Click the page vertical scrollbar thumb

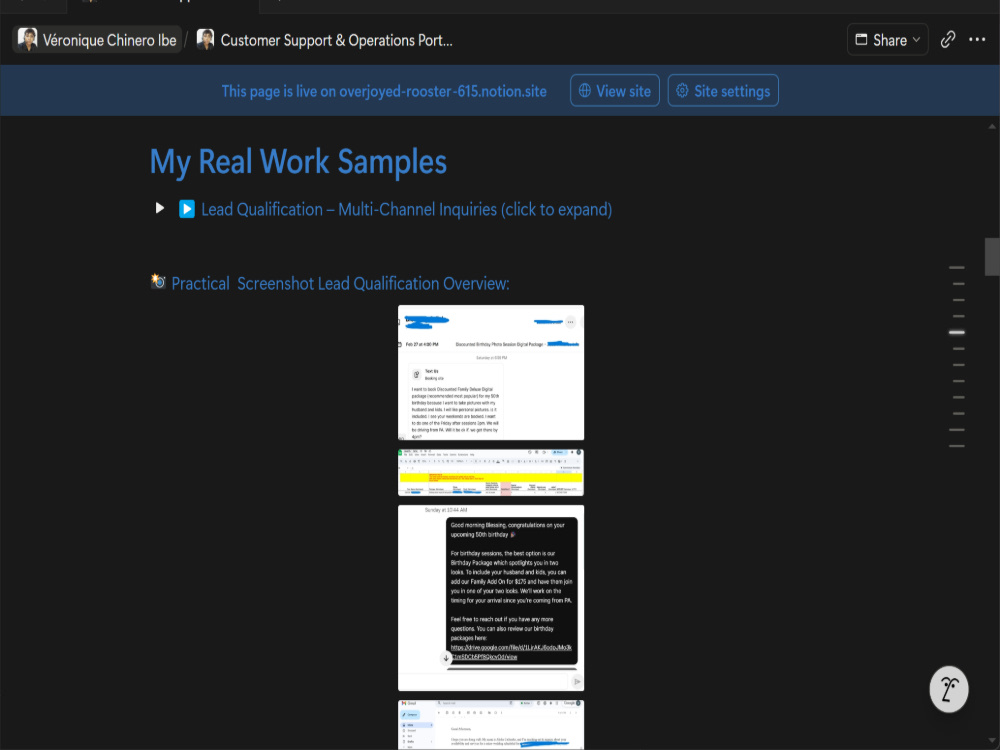[x=992, y=256]
